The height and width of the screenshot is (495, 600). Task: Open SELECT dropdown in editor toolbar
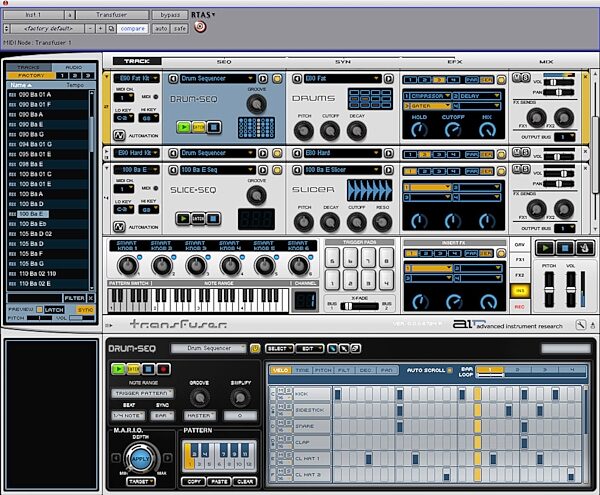[x=279, y=348]
